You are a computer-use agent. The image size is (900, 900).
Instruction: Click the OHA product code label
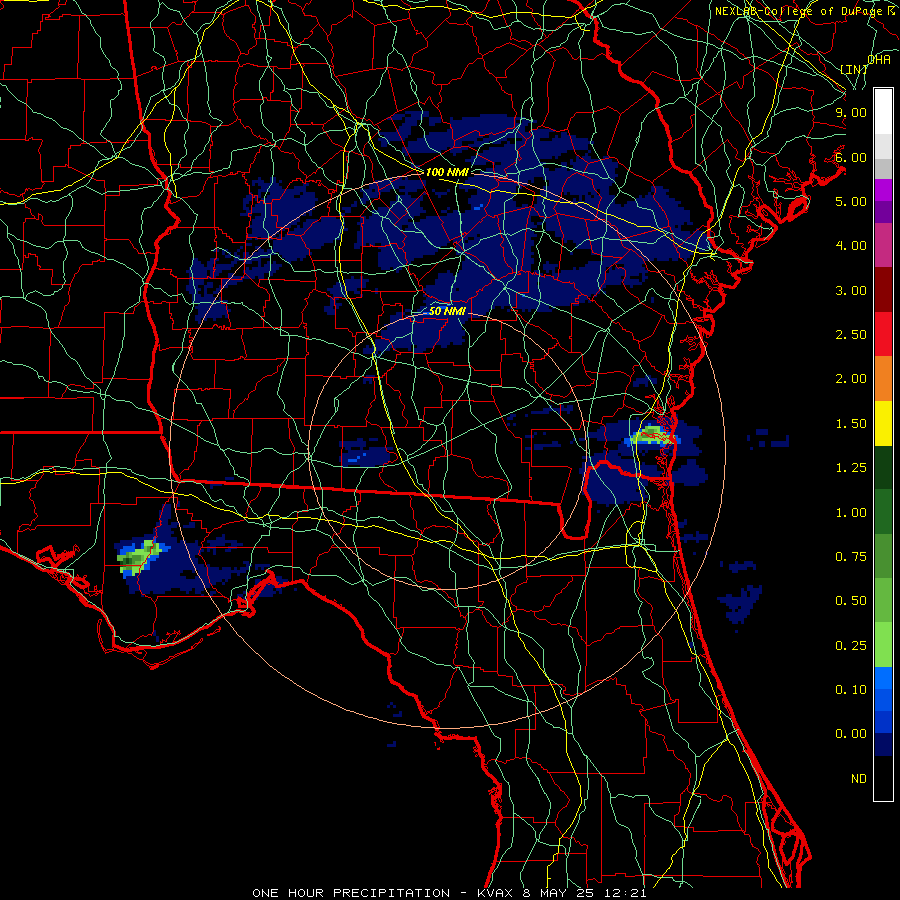point(879,59)
